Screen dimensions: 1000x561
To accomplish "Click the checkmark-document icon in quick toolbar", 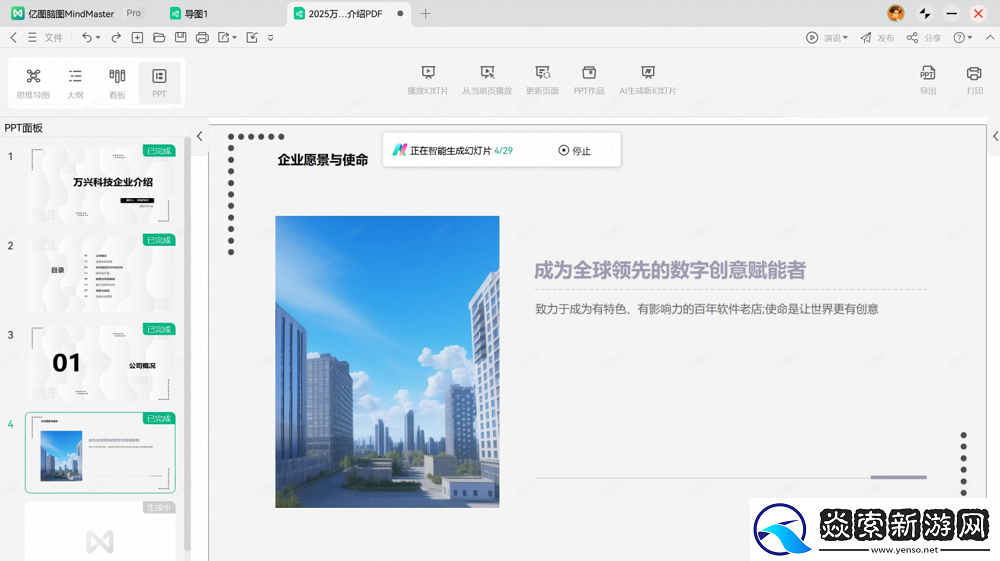I will 252,38.
